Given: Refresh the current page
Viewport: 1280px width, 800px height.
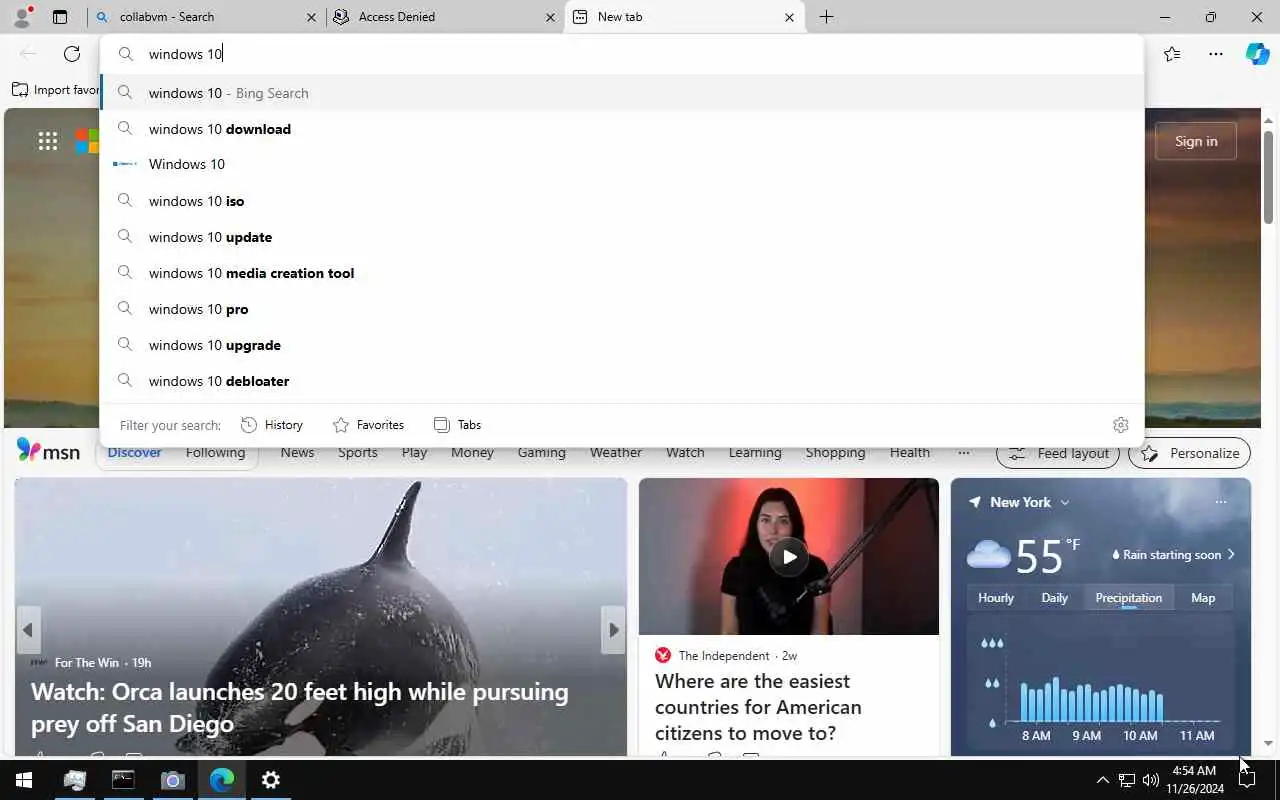Looking at the screenshot, I should (72, 54).
